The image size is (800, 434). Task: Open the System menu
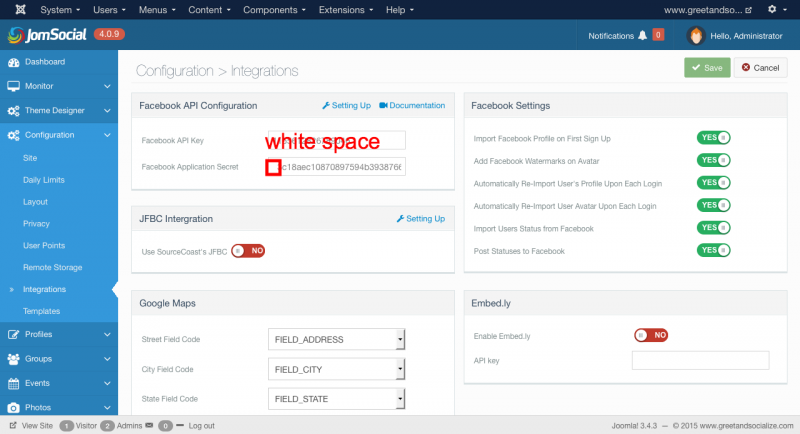60,10
